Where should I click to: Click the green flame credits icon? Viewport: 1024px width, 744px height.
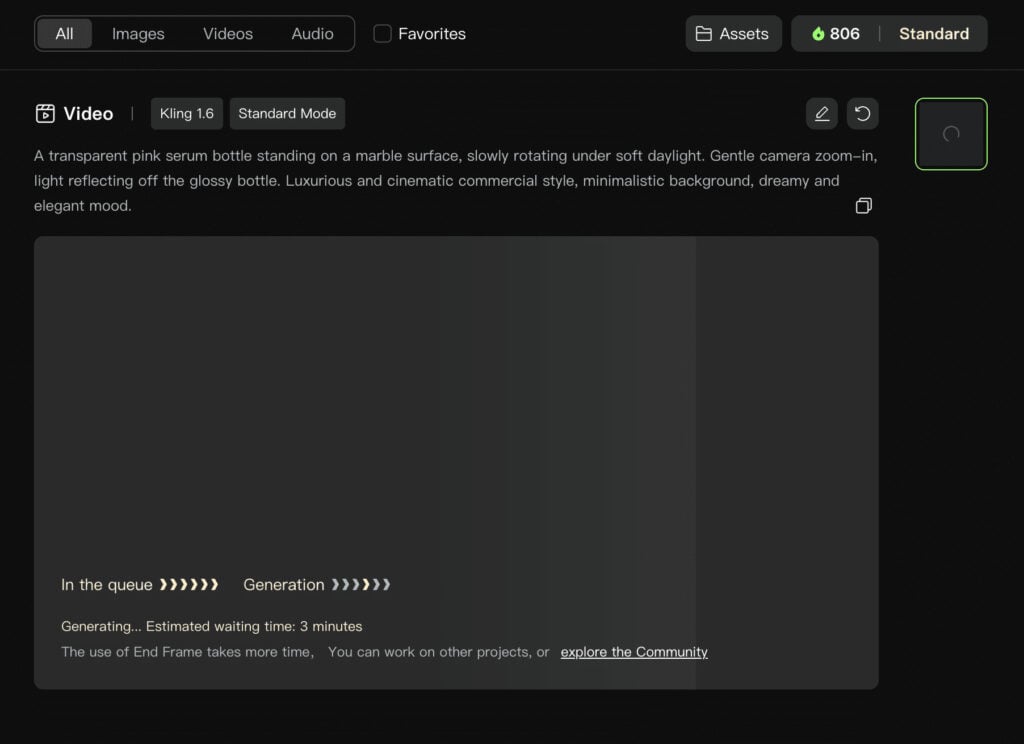tap(818, 34)
